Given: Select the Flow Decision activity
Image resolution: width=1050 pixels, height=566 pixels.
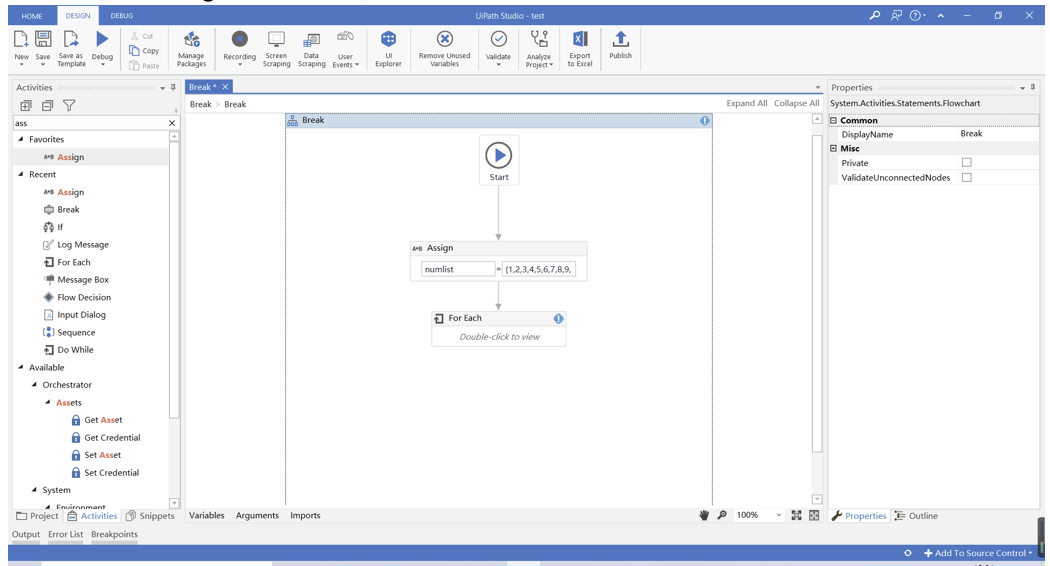Looking at the screenshot, I should click(x=77, y=297).
